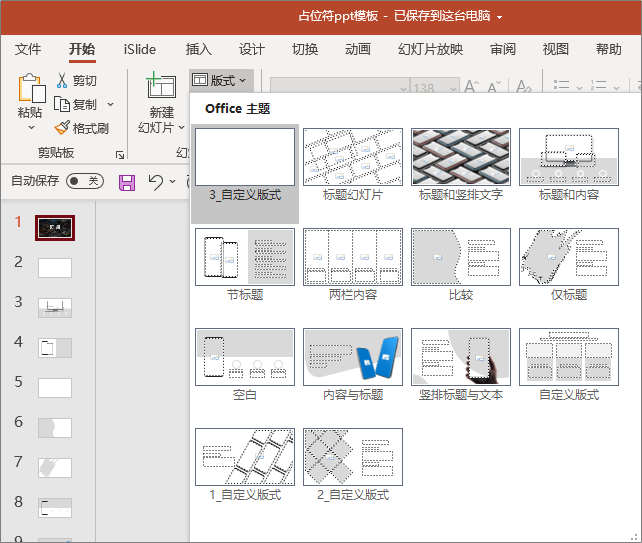The image size is (642, 543).
Task: Open the 文件 File tab
Action: point(28,49)
